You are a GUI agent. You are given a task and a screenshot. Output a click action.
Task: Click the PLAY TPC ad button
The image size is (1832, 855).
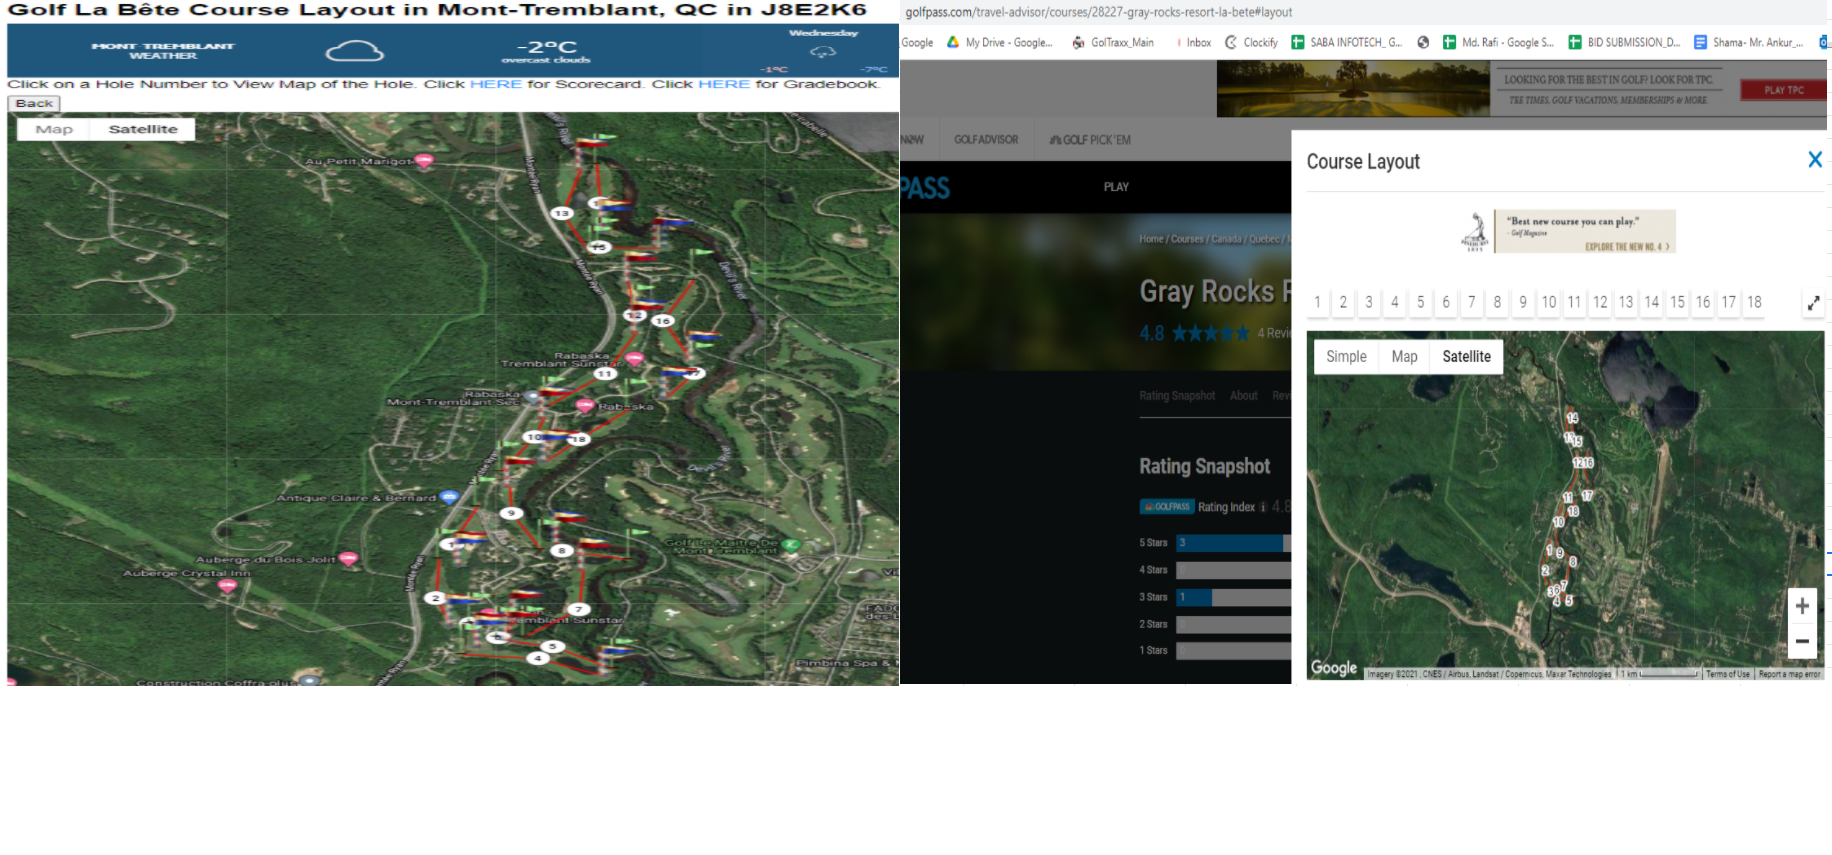pos(1783,90)
